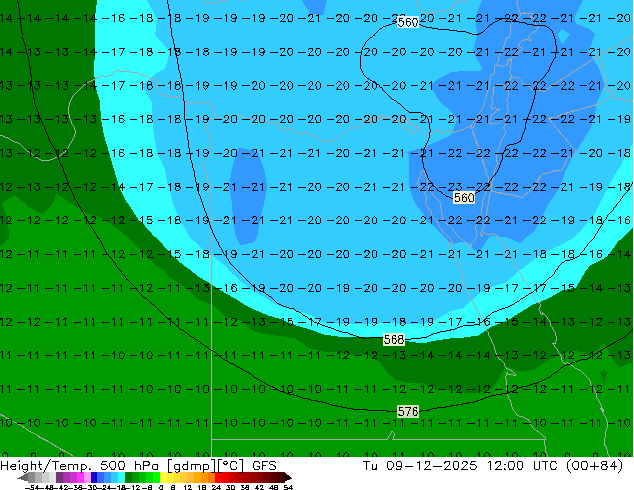The width and height of the screenshot is (634, 490).
Task: Click the cyan segment of the color legend
Action: (121, 477)
